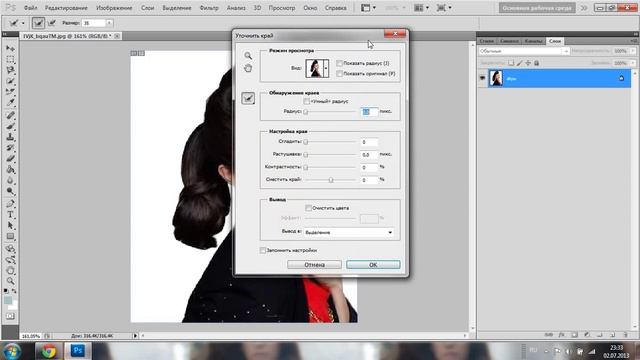Viewport: 640px width, 360px height.
Task: Select the Path Selection tool
Action: pyautogui.click(x=10, y=225)
